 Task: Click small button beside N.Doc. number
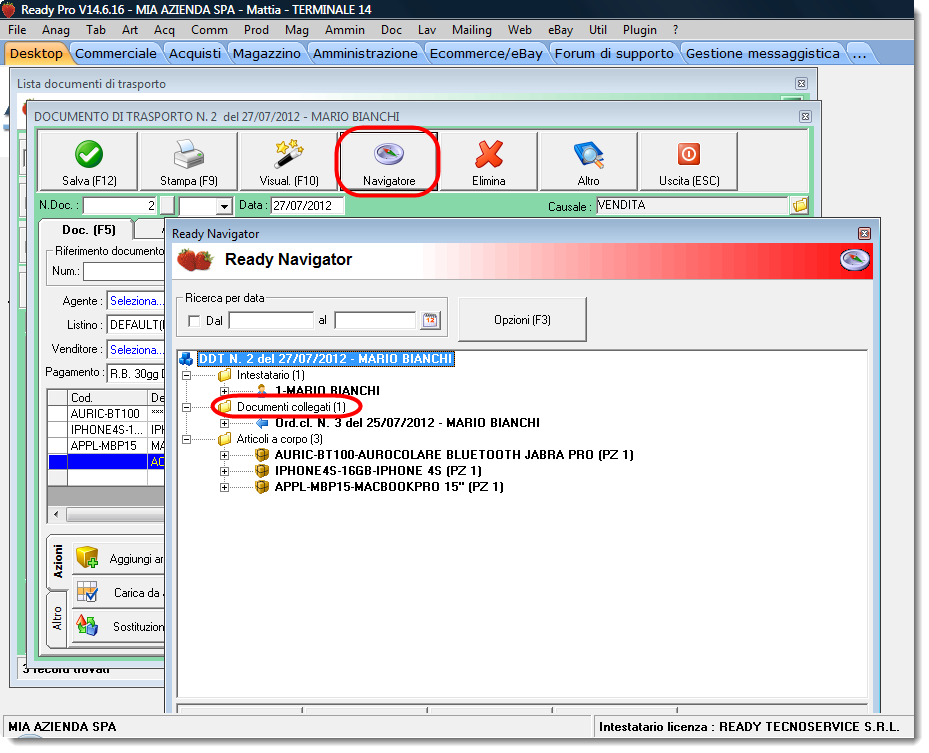tap(168, 206)
